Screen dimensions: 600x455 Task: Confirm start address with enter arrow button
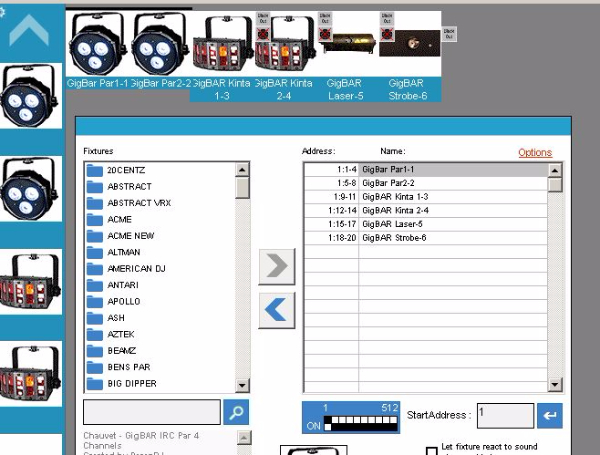[x=549, y=415]
